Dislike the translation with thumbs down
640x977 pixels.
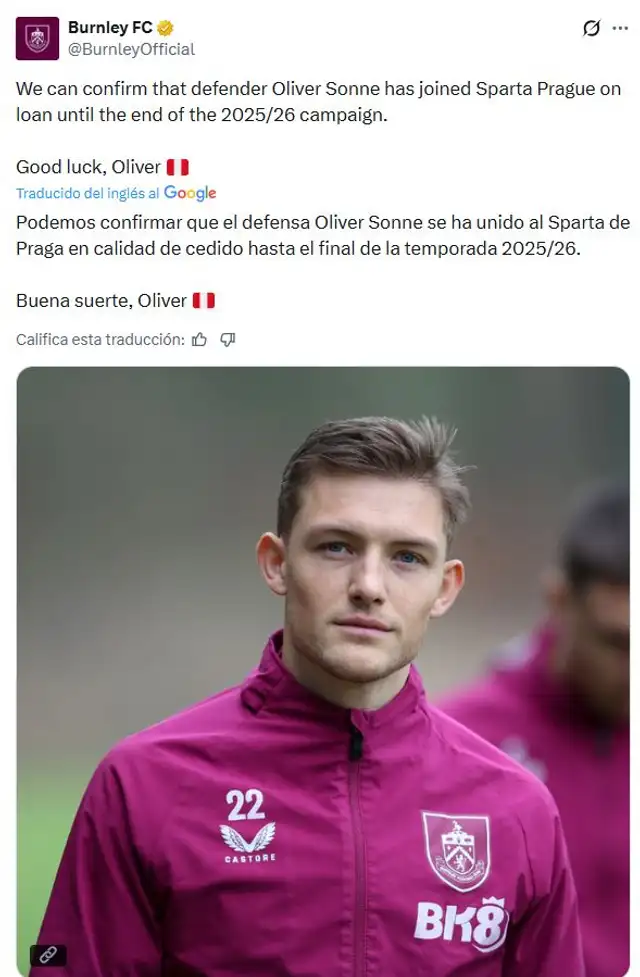pos(227,340)
